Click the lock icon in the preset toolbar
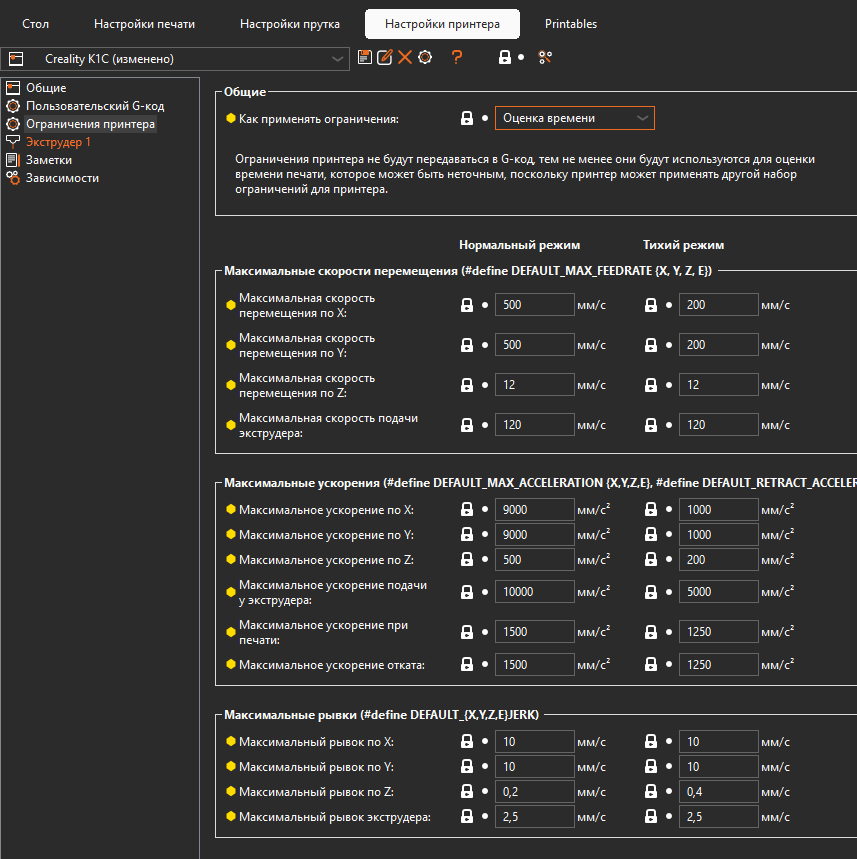Screen dimensions: 857x859 coord(505,57)
